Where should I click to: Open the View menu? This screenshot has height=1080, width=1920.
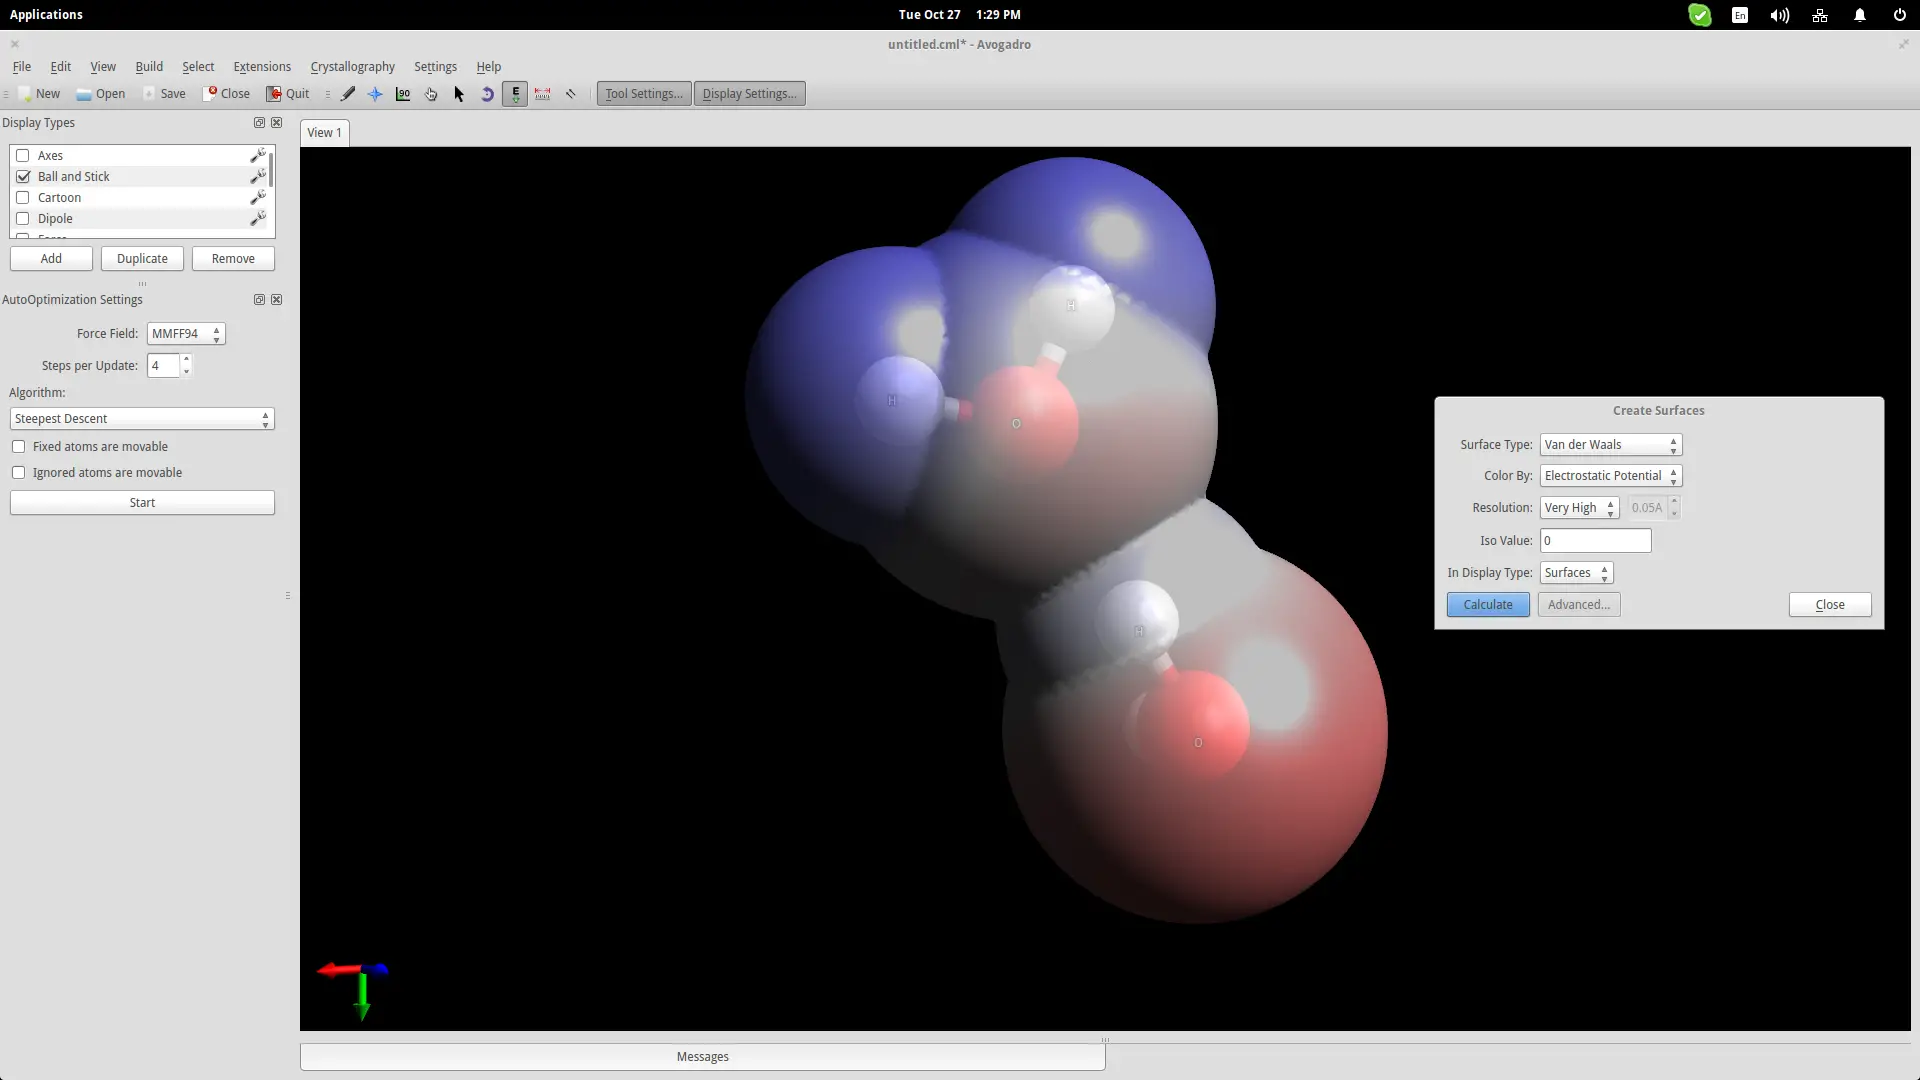(103, 67)
